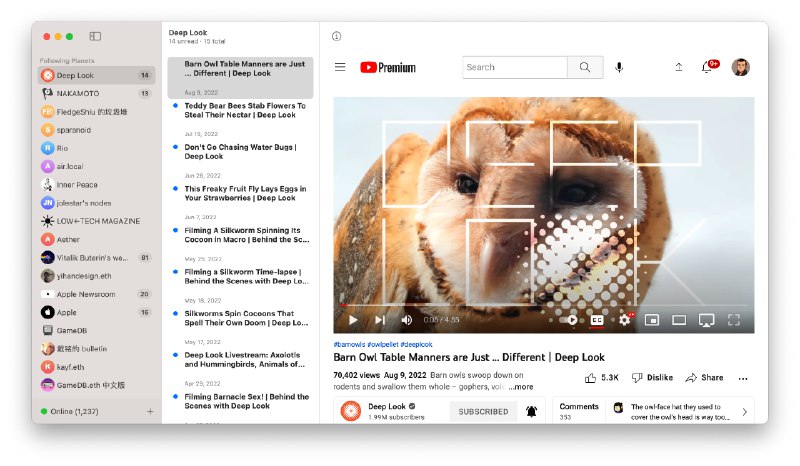The width and height of the screenshot is (800, 466).
Task: Toggle the sidebar visibility button
Action: (x=95, y=36)
